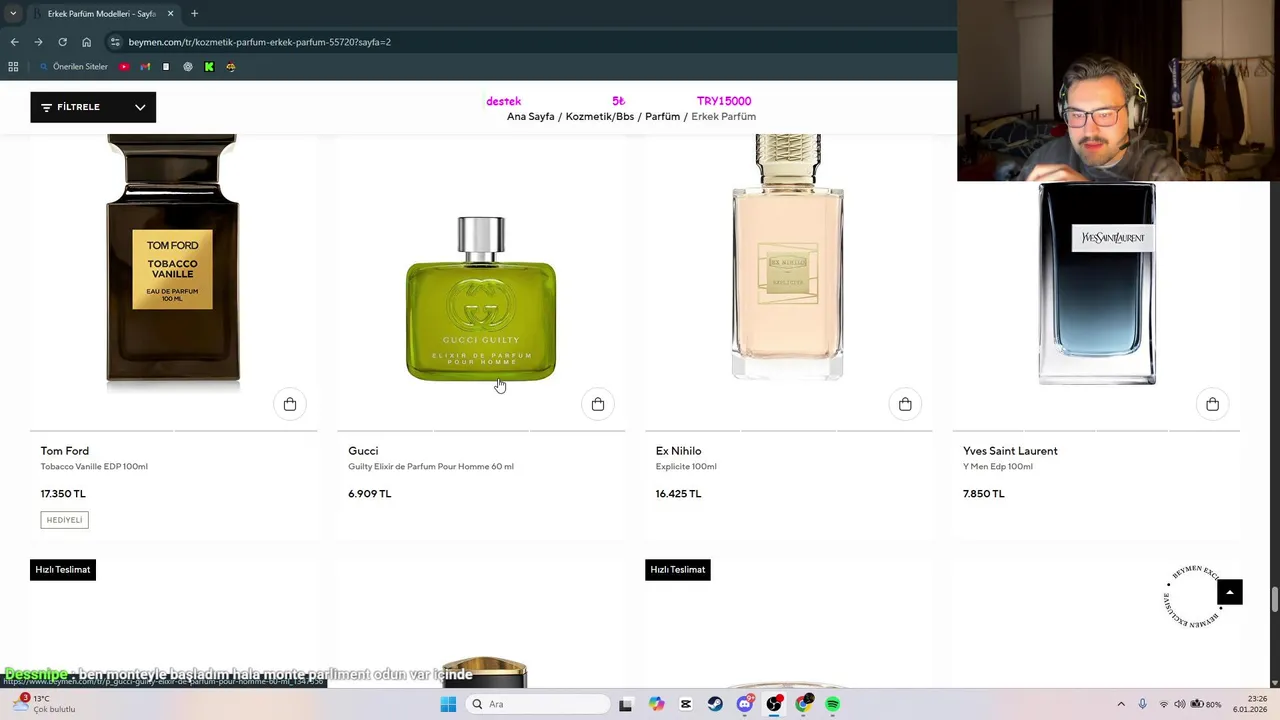
Task: Add Tom Ford Tobacco Vanille to bag
Action: pos(290,404)
